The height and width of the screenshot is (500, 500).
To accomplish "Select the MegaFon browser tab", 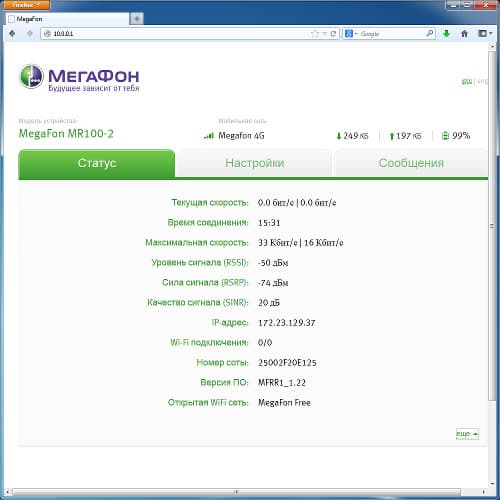I will coord(67,19).
